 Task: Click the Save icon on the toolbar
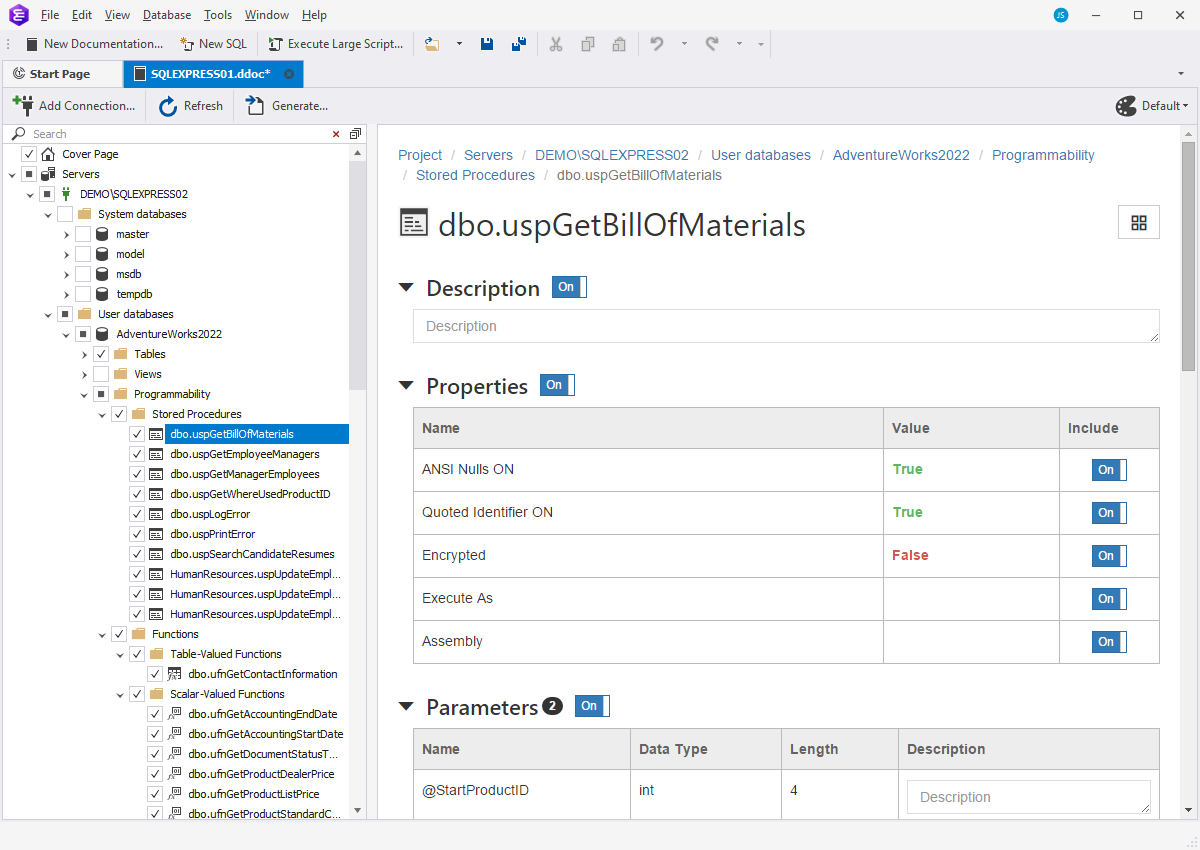(487, 43)
